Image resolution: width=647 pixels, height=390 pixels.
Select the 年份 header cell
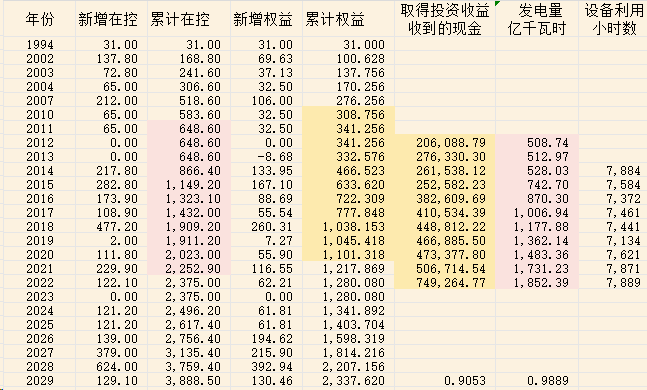click(x=40, y=19)
